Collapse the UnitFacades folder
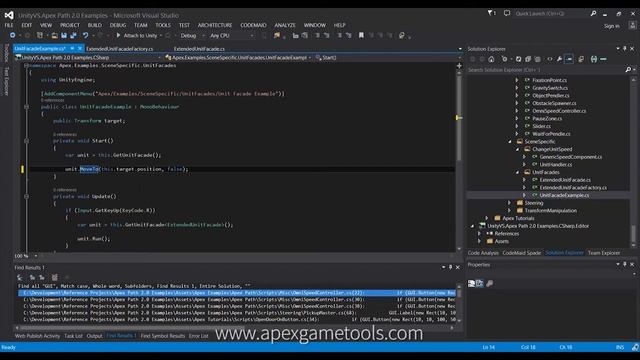Image resolution: width=640 pixels, height=360 pixels. point(517,172)
